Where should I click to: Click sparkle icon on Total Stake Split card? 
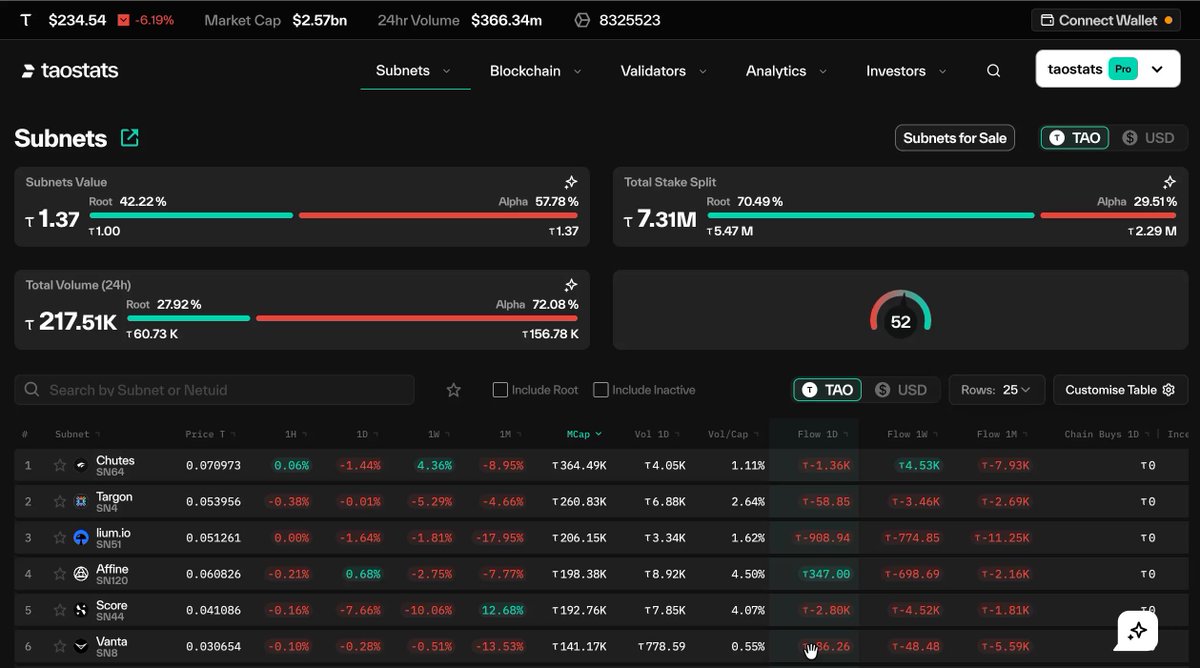(x=1169, y=182)
